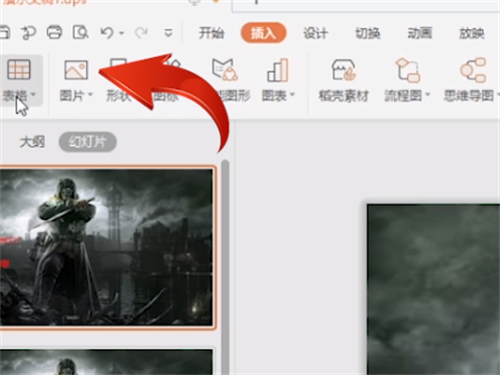Click the Undo arrow icon
The width and height of the screenshot is (500, 375).
[x=107, y=33]
